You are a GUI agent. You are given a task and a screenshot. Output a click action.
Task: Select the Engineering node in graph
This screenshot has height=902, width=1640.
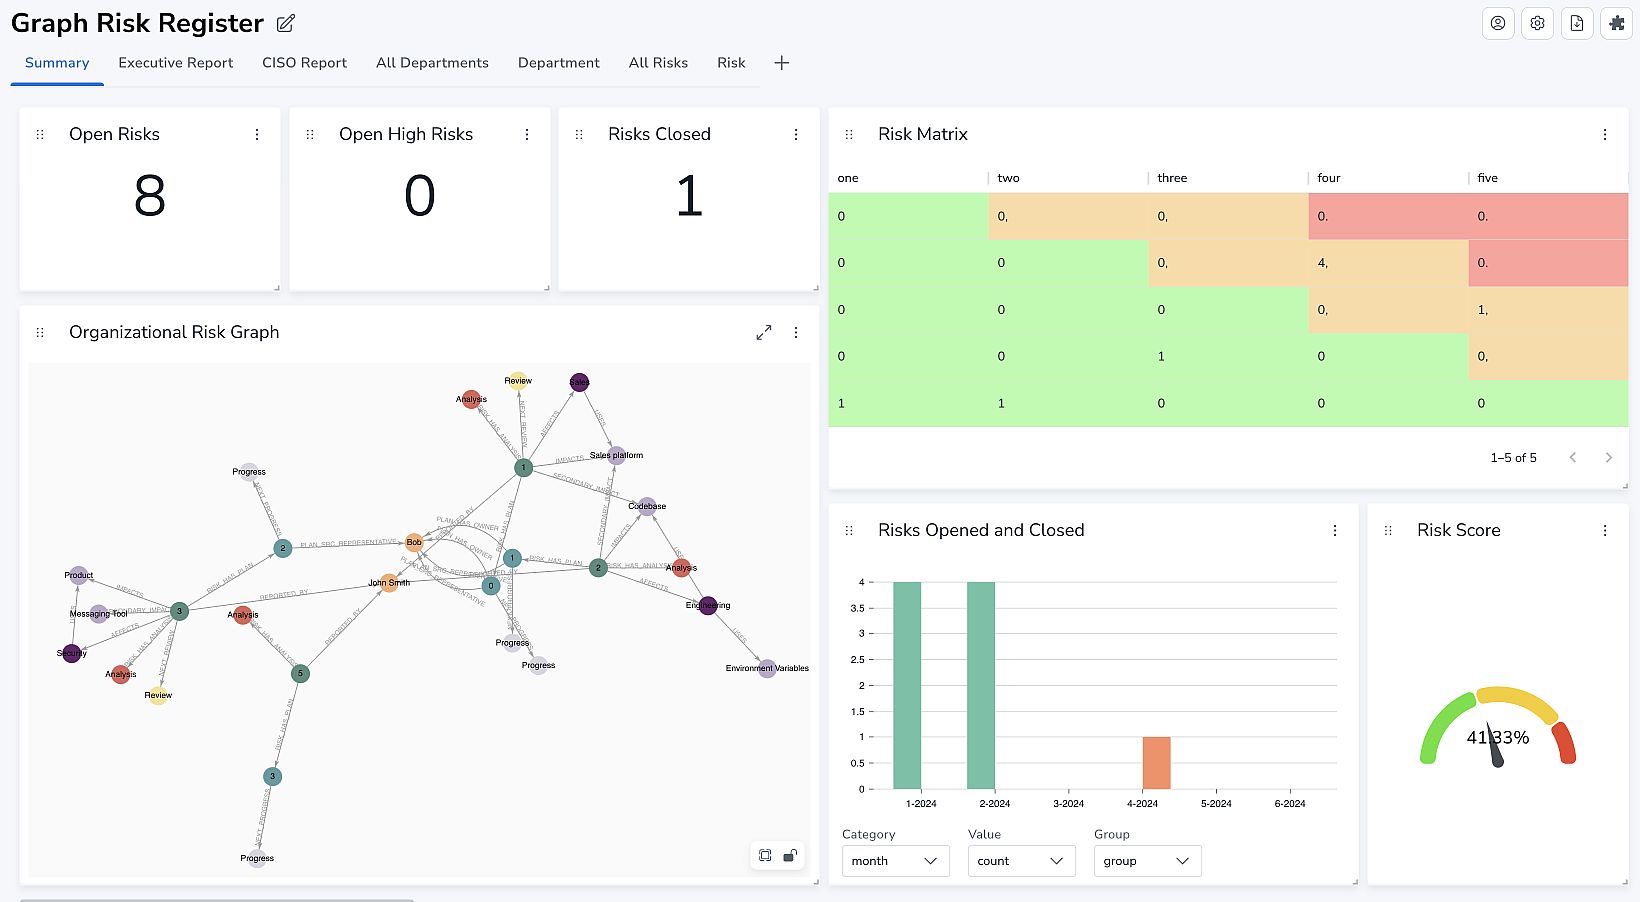click(708, 605)
